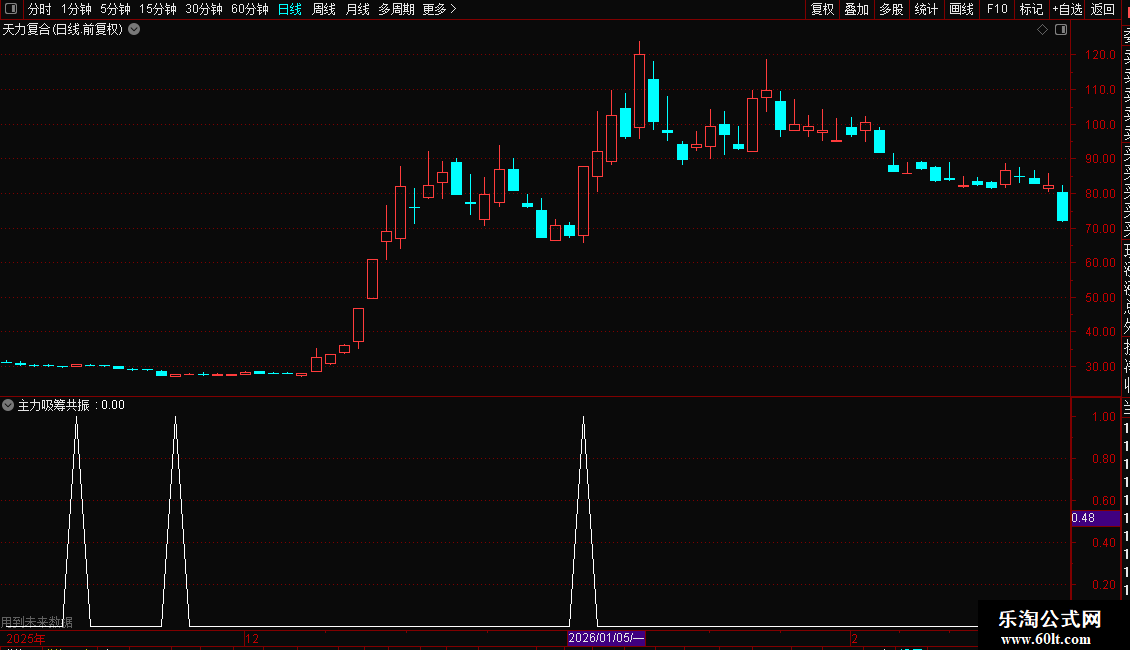1130x650 pixels.
Task: Switch to the 分时 chart view
Action: coord(40,9)
